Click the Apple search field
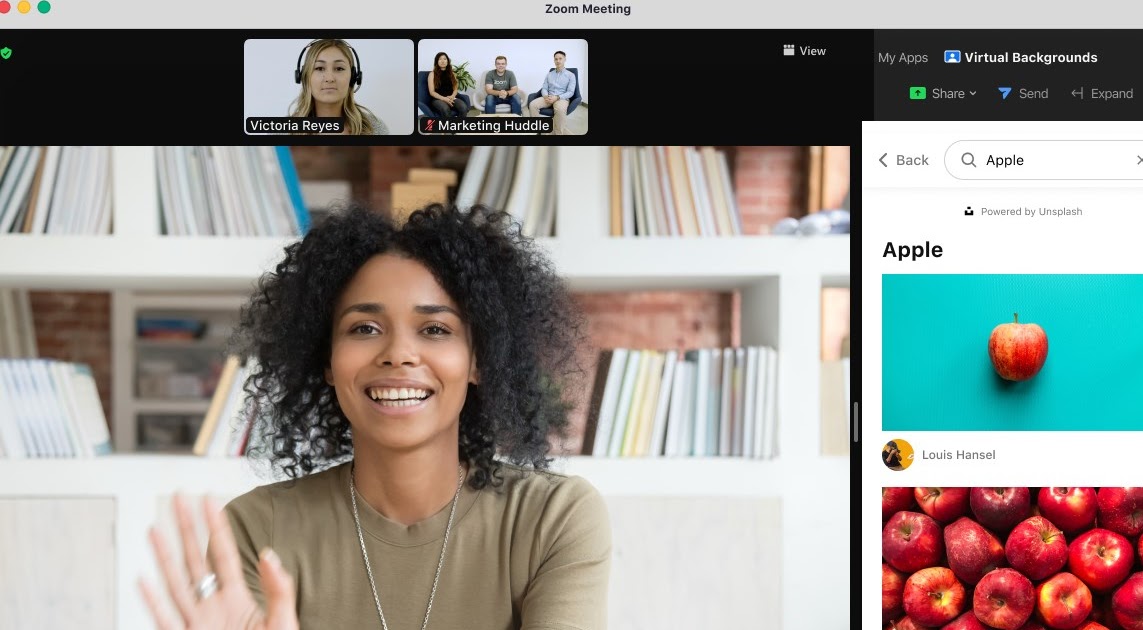 1044,160
